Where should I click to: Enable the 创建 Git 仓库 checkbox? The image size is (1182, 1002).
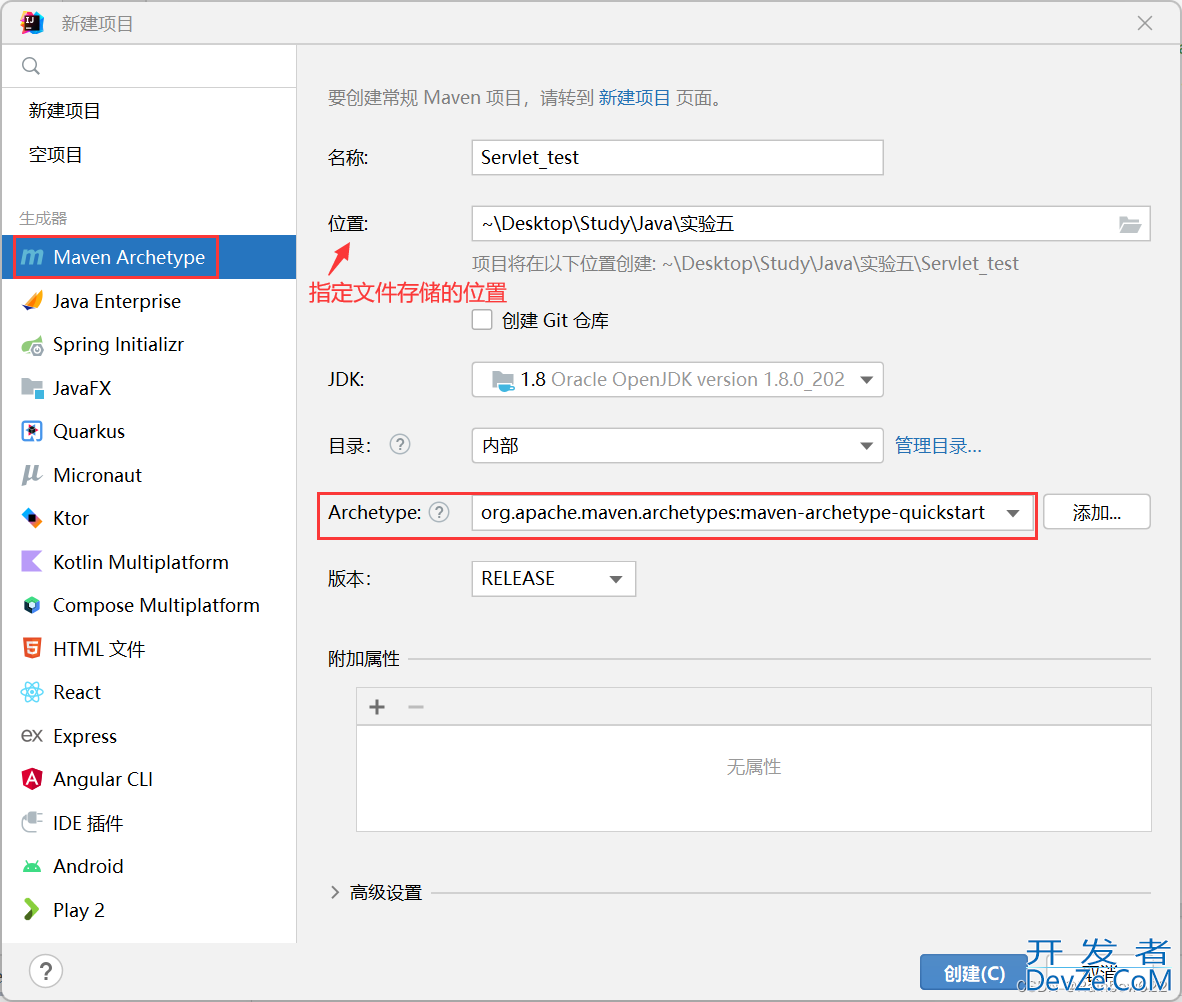click(482, 320)
